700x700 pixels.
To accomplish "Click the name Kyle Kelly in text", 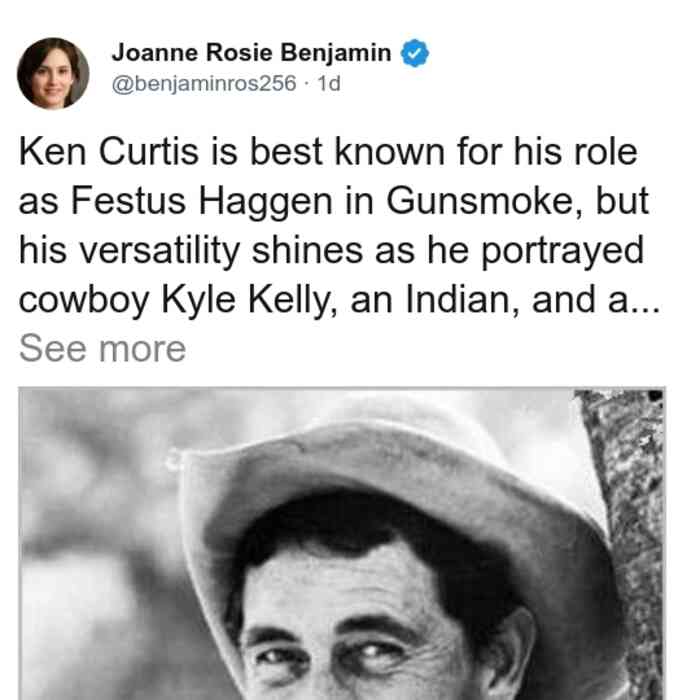I will coord(249,300).
